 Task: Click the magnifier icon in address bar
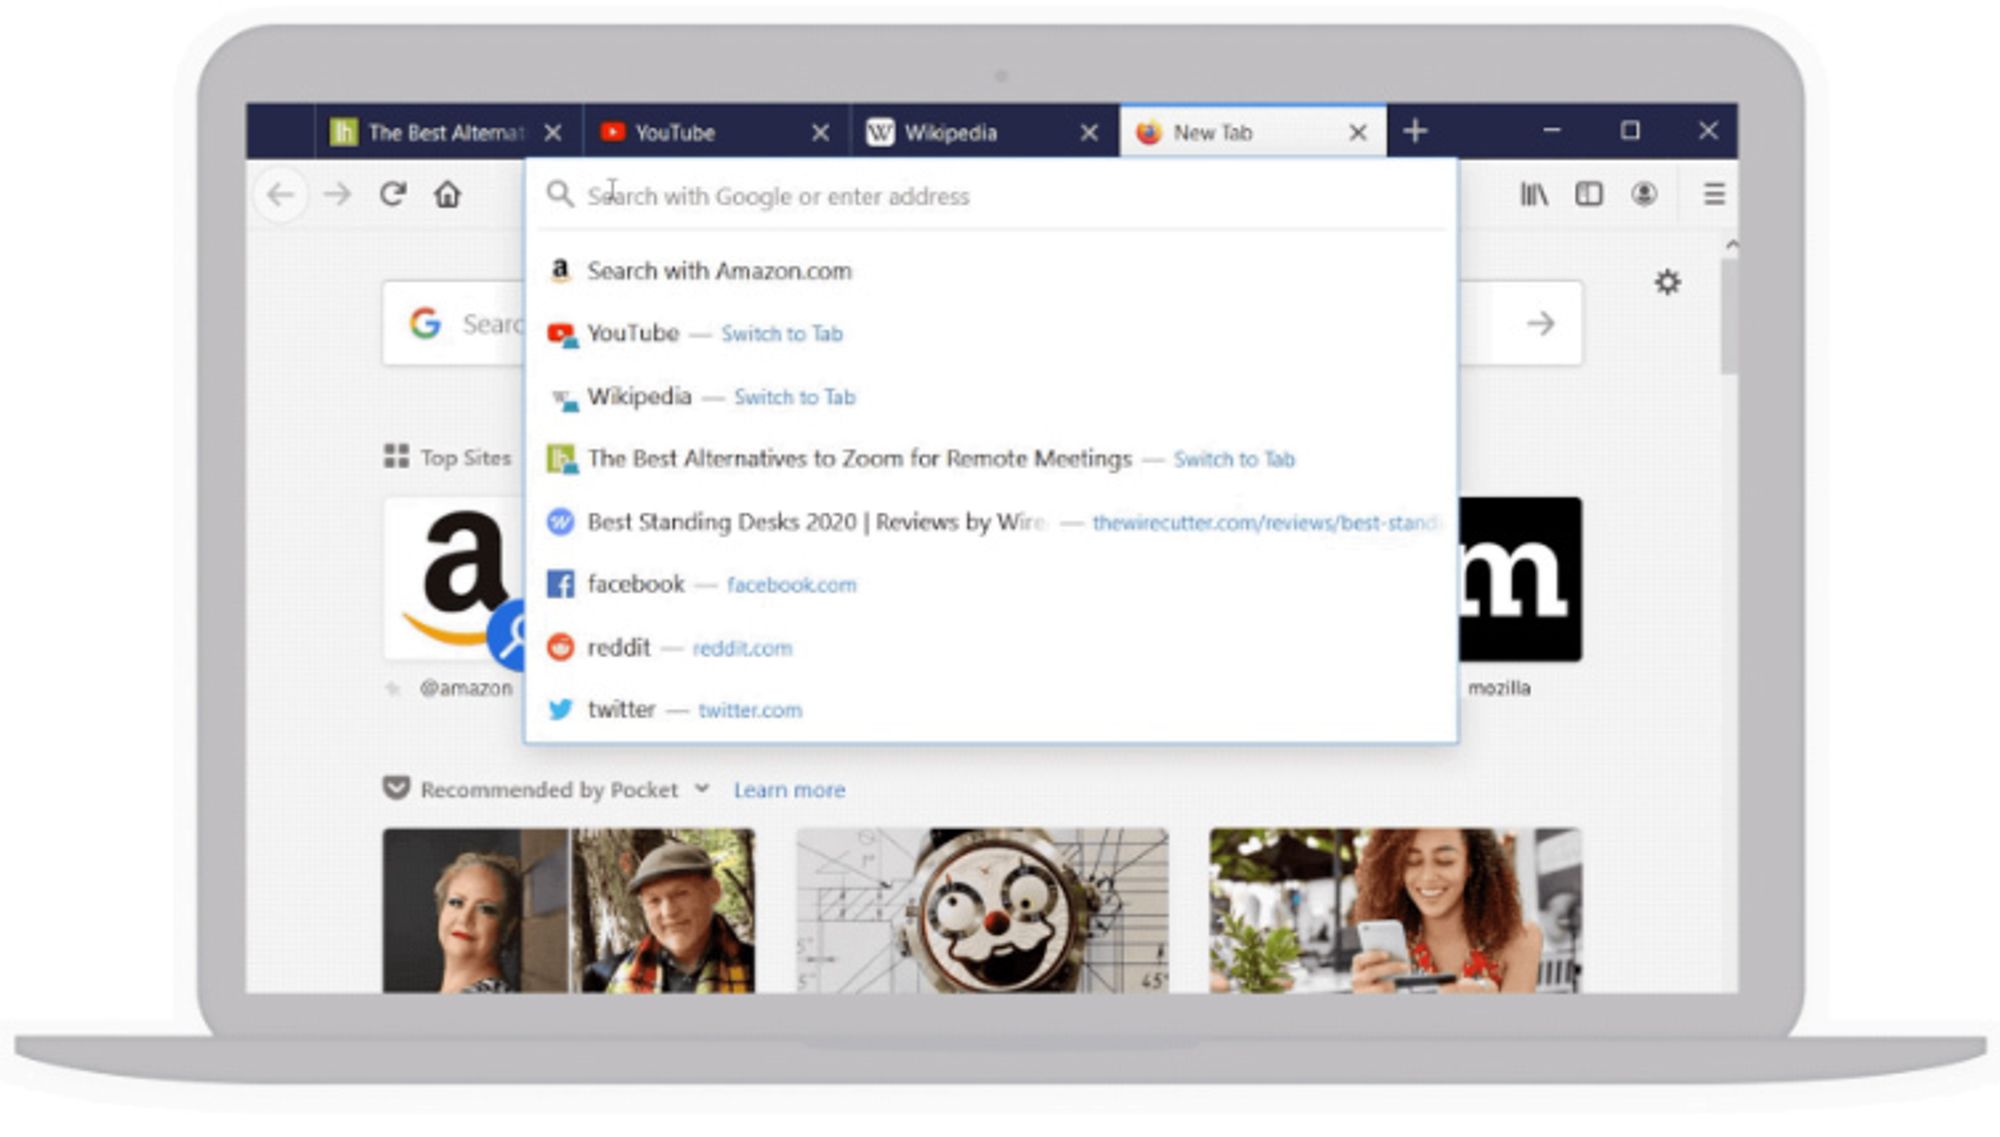click(x=560, y=195)
